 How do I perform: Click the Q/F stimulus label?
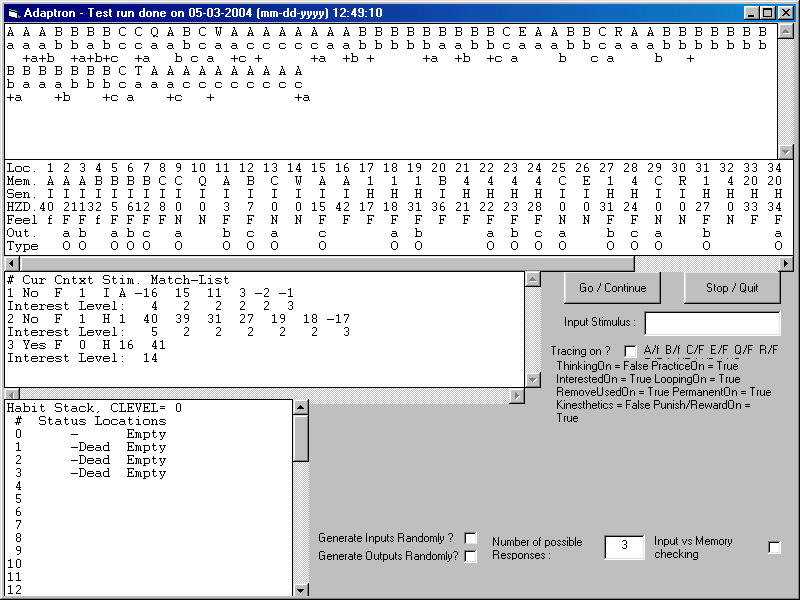point(743,350)
